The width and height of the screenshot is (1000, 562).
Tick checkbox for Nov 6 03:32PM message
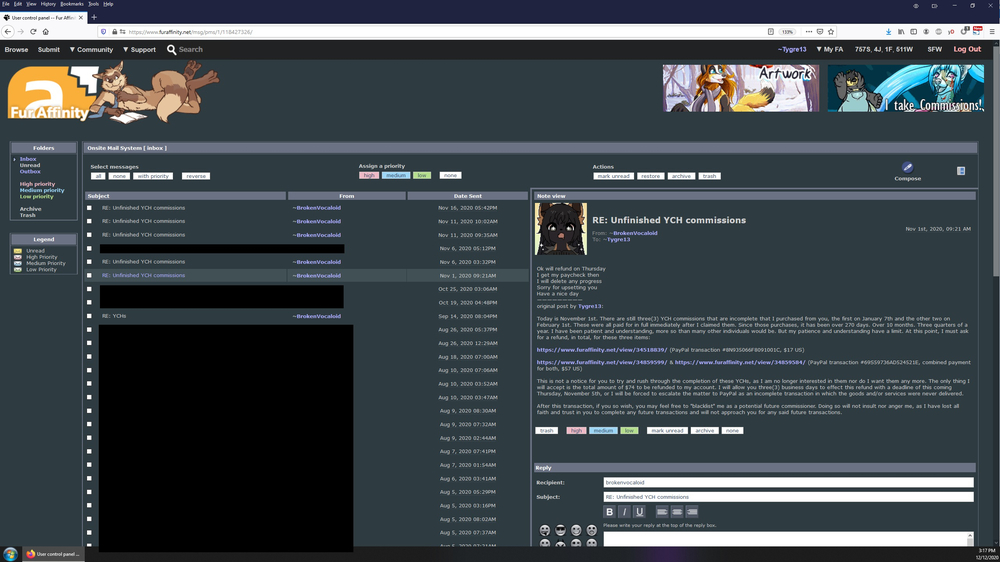coord(89,262)
